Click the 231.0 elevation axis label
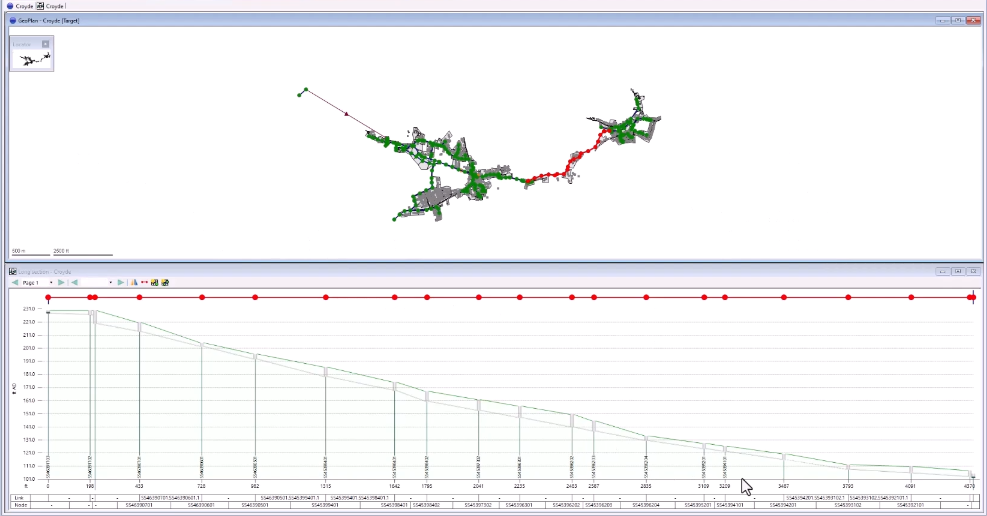Viewport: 987px width, 516px height. coord(29,309)
